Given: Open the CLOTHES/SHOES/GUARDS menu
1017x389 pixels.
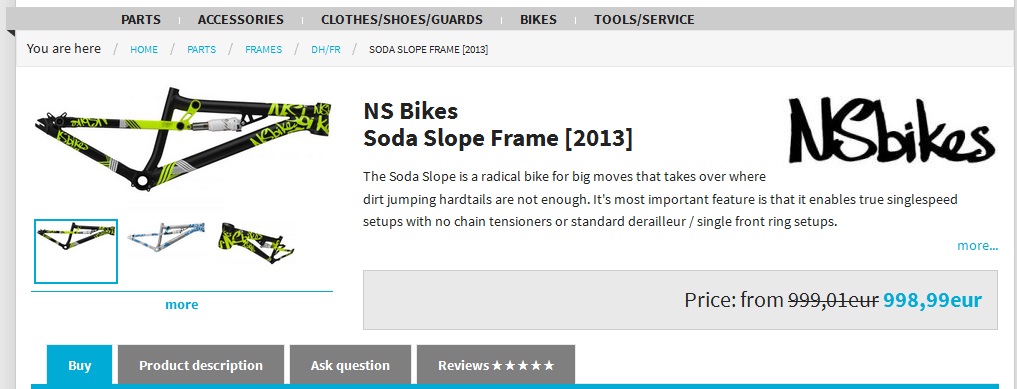Looking at the screenshot, I should click(401, 19).
